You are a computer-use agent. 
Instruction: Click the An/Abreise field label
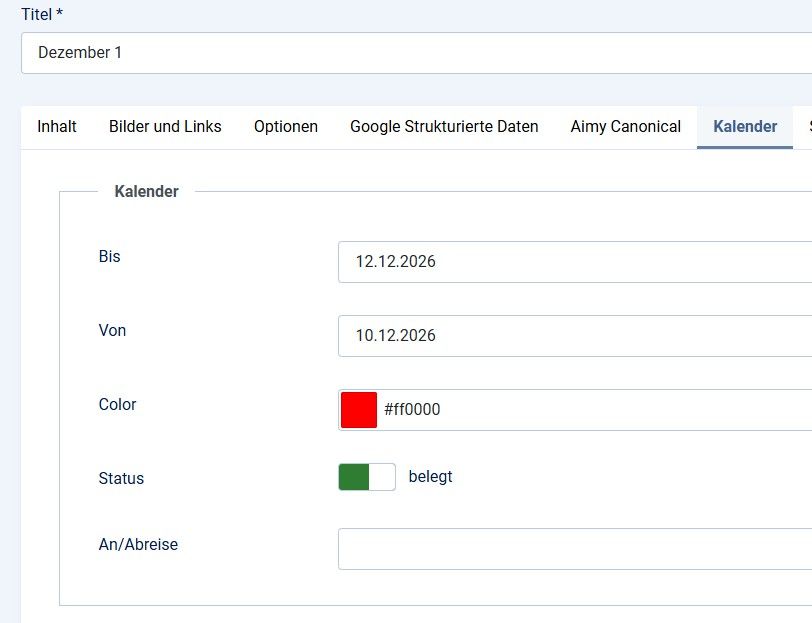tap(138, 544)
